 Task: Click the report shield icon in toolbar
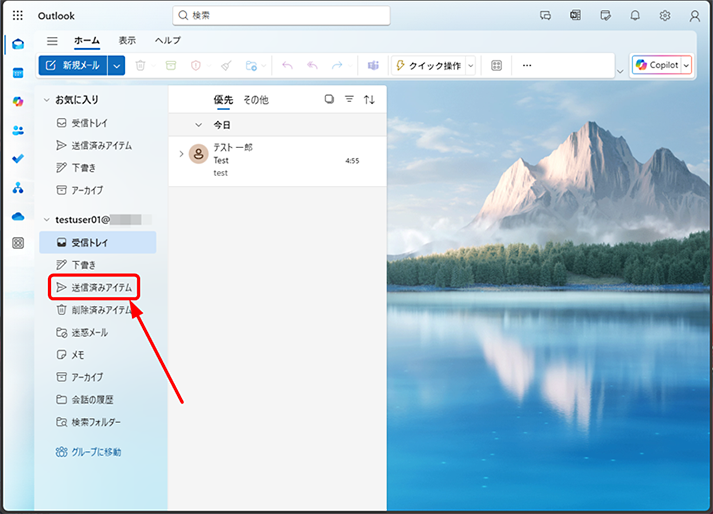[196, 66]
